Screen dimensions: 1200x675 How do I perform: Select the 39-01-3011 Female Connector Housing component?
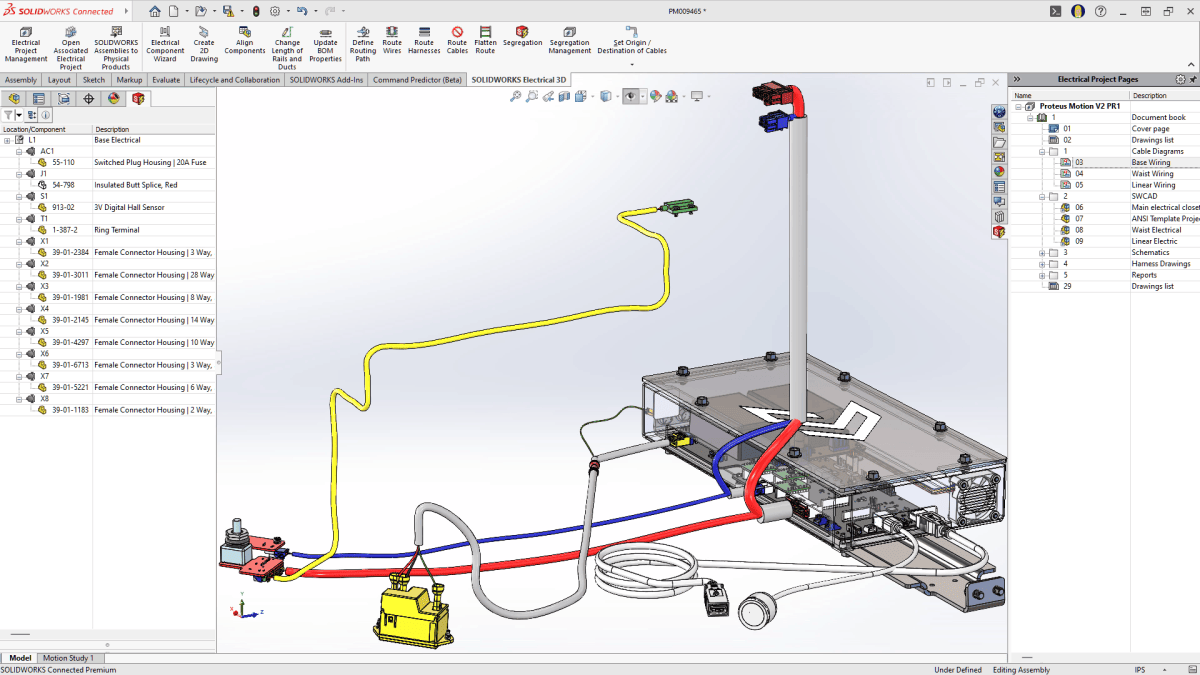(x=70, y=275)
